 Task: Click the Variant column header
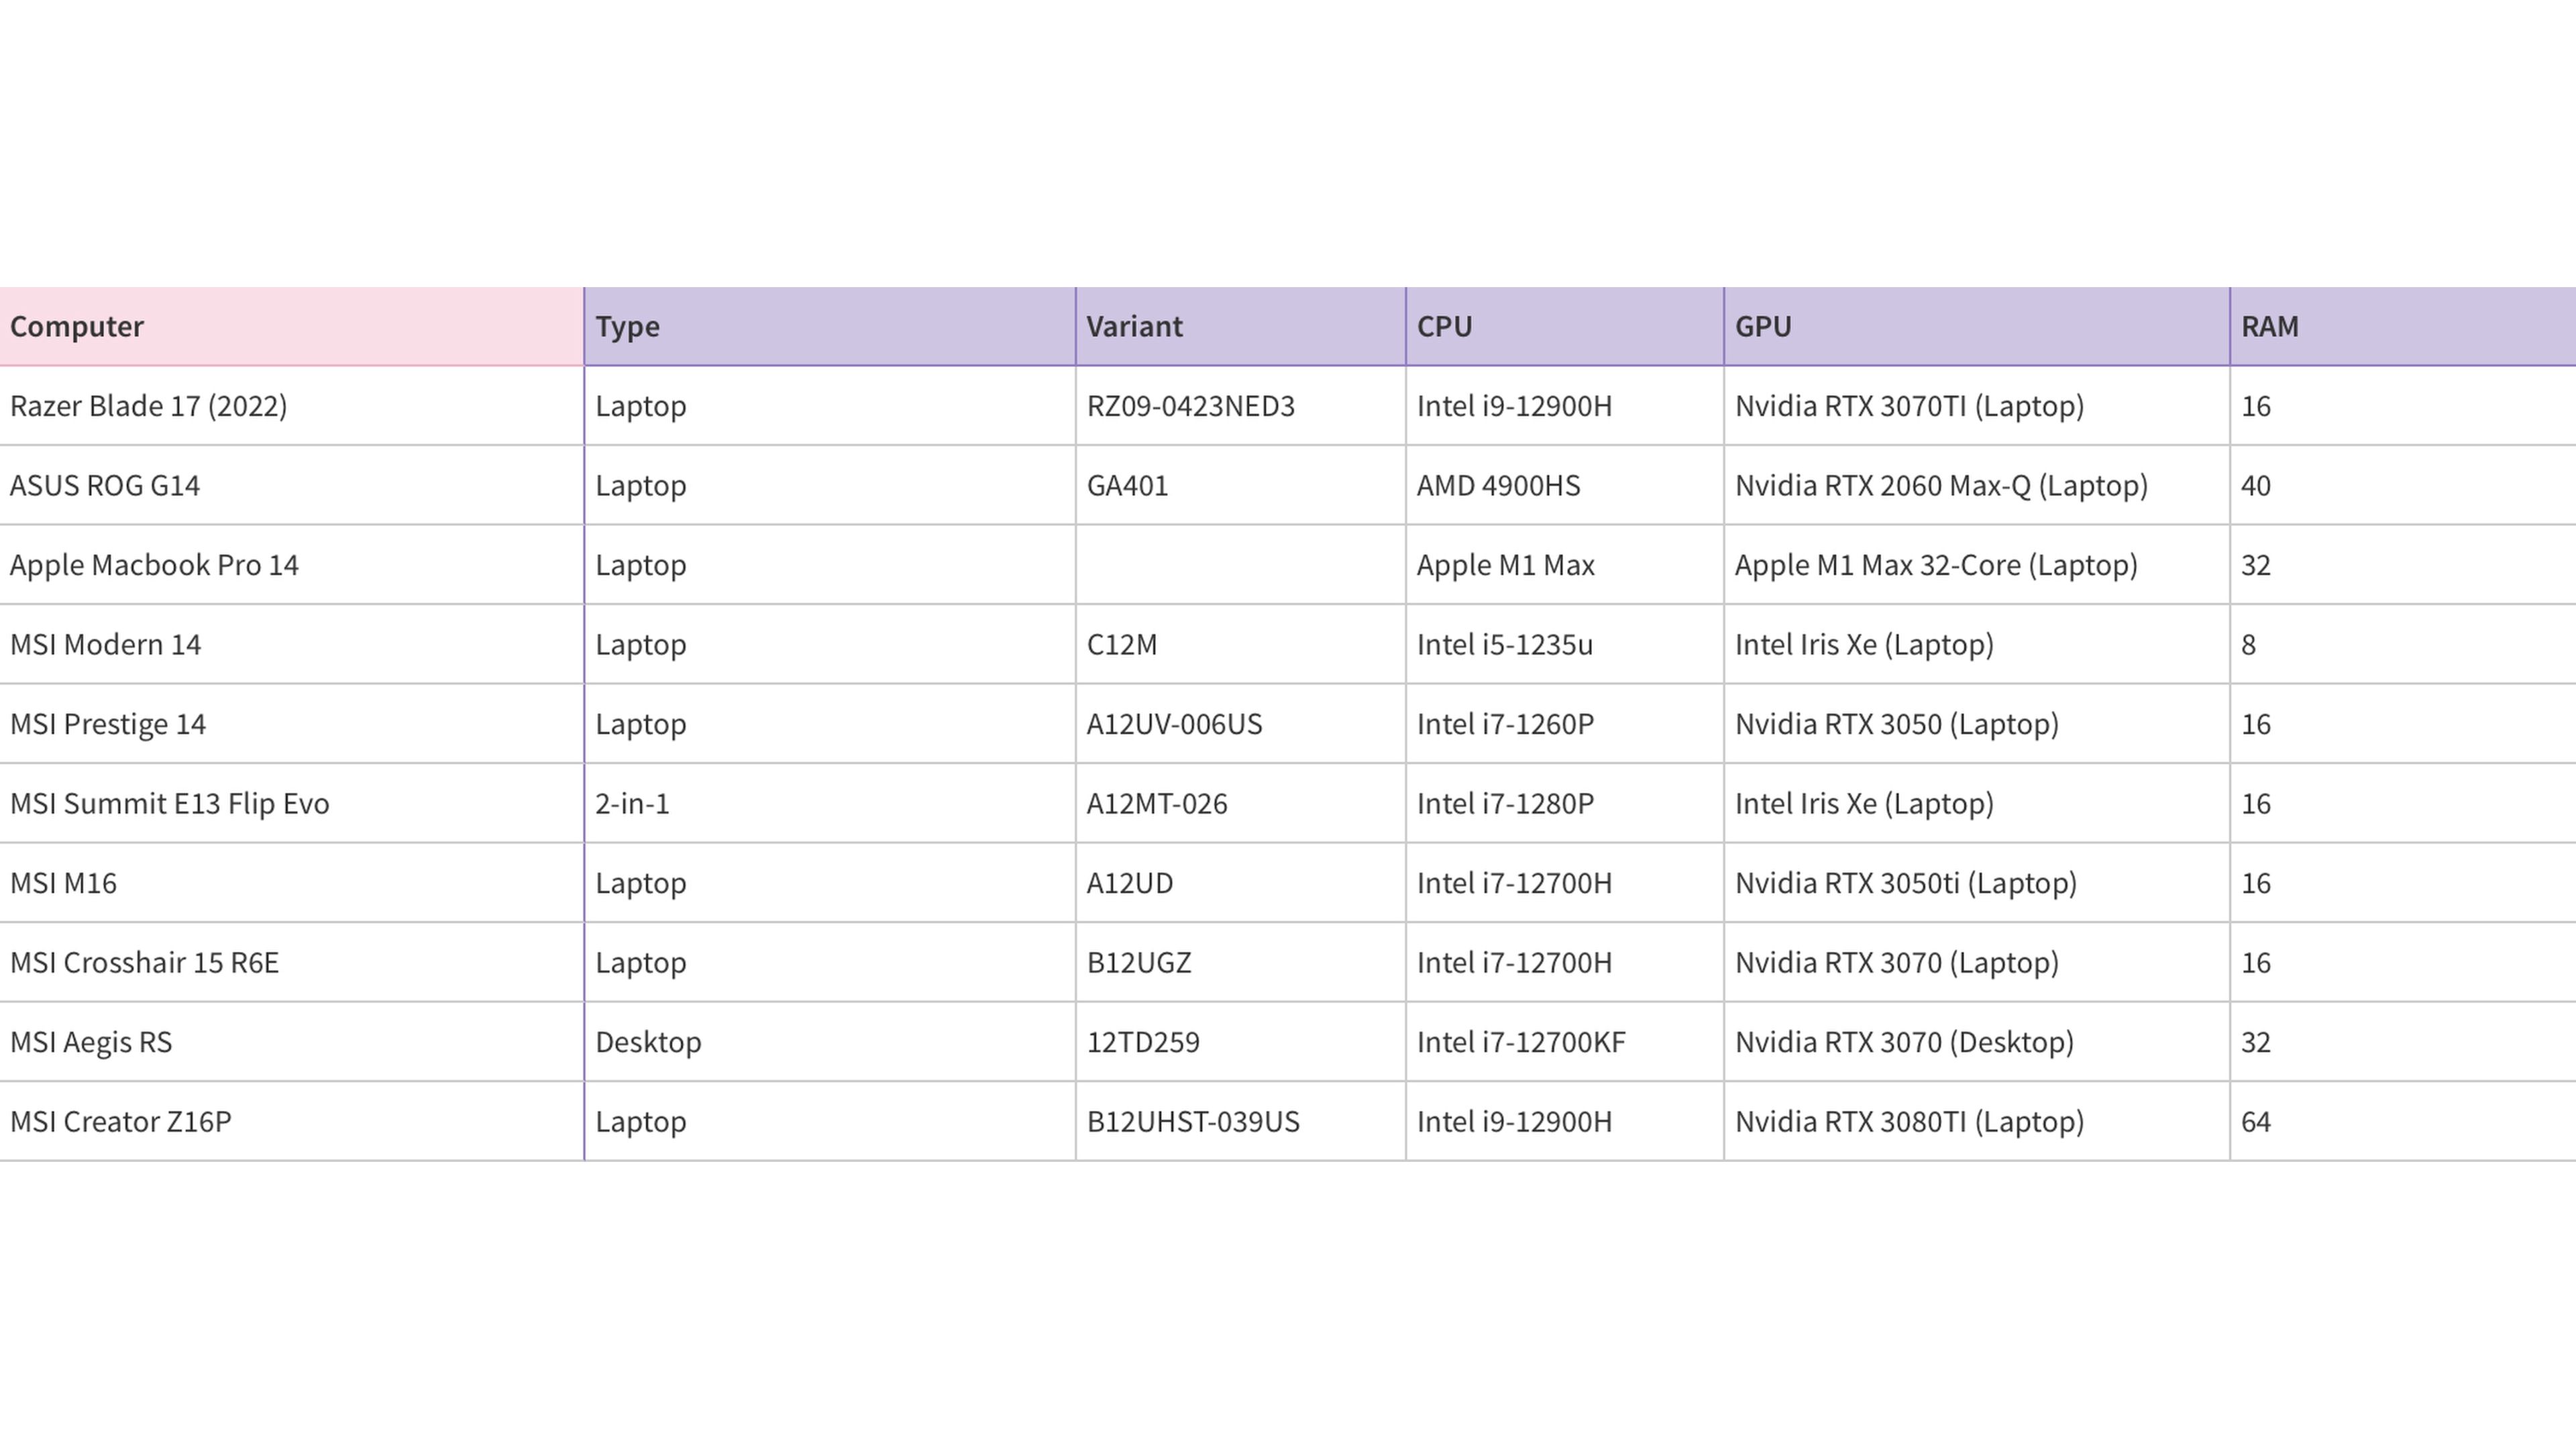click(1241, 326)
